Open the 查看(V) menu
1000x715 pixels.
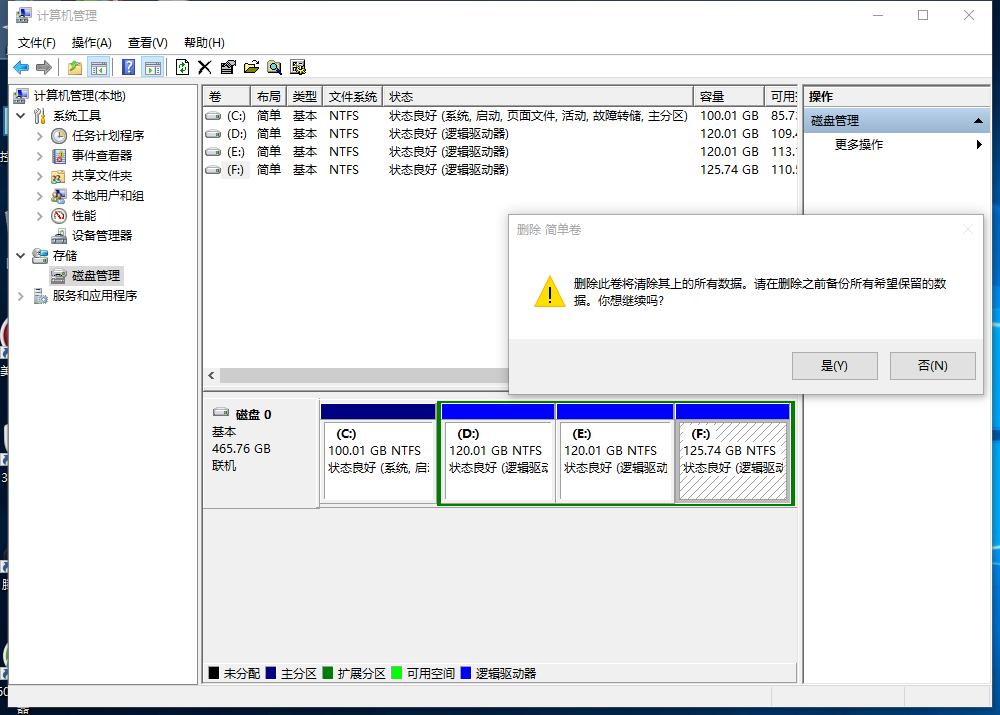pyautogui.click(x=147, y=43)
